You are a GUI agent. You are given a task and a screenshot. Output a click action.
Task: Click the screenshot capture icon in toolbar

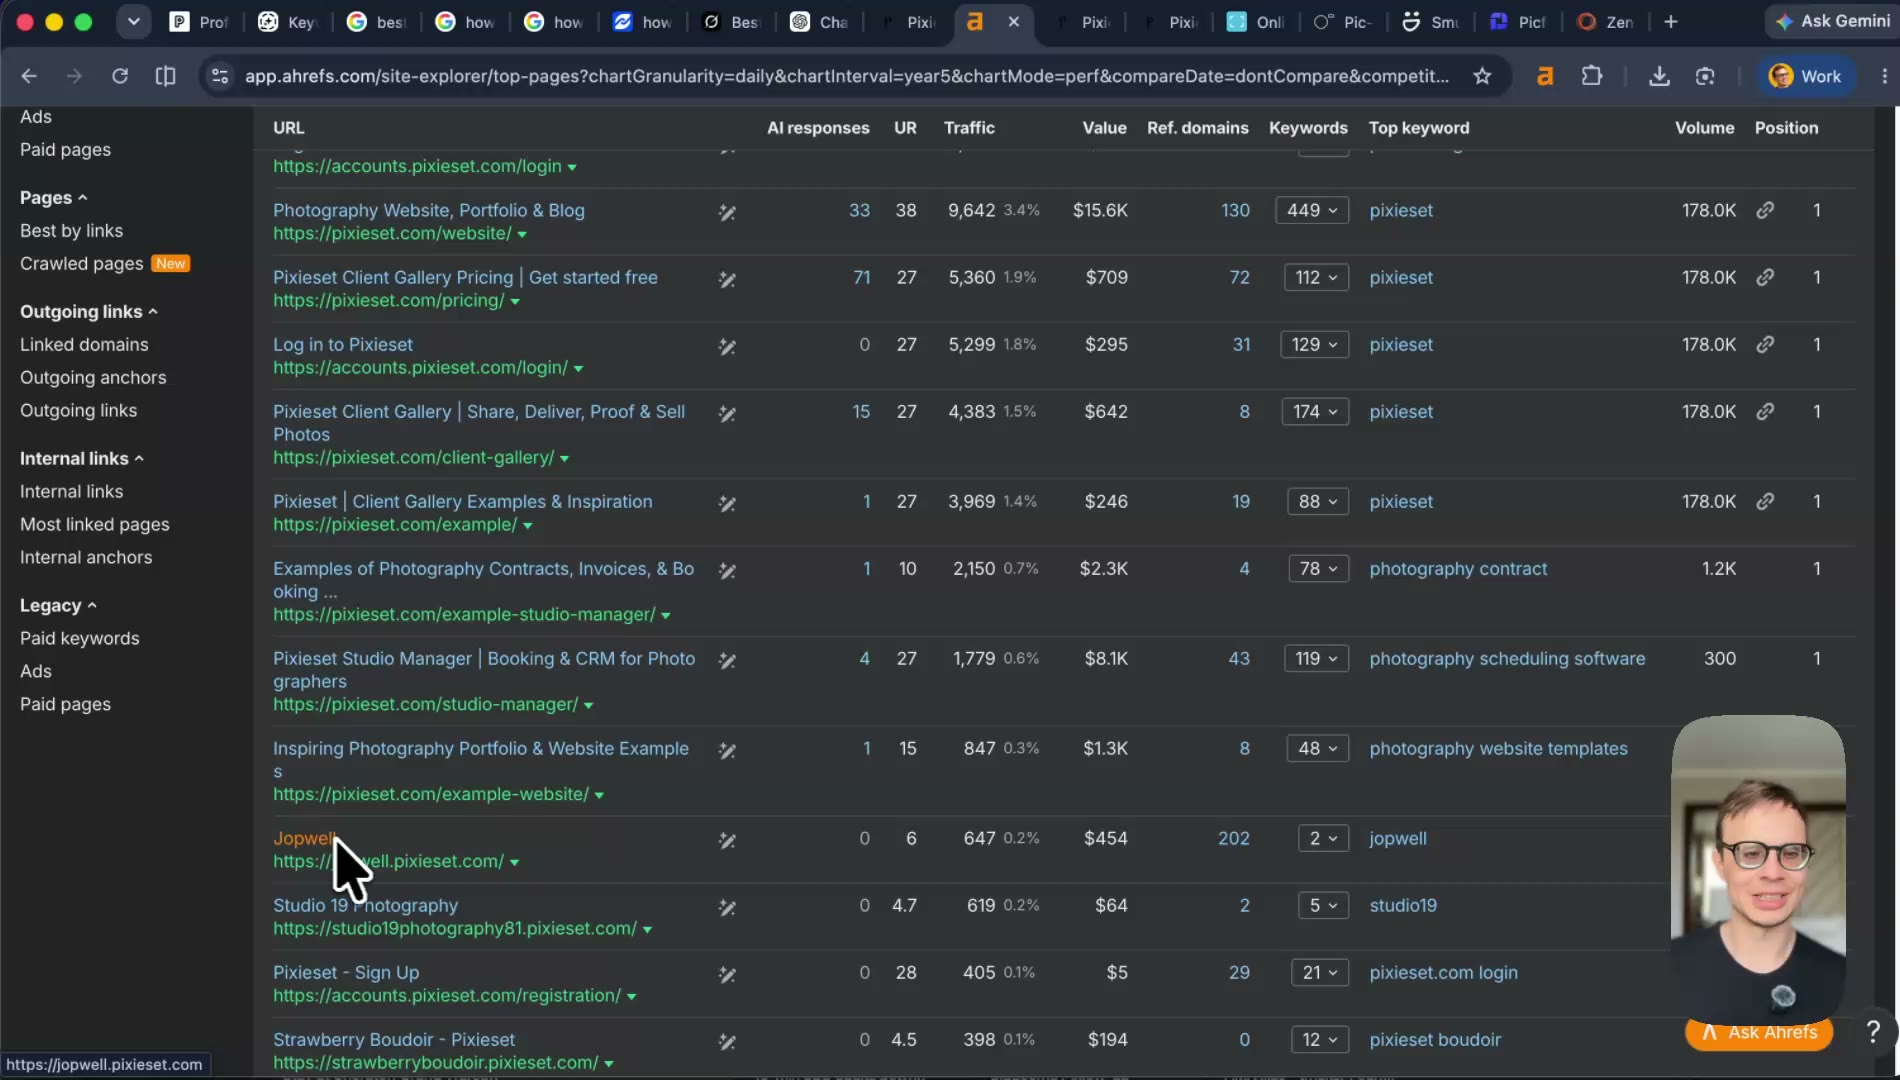click(x=1705, y=76)
